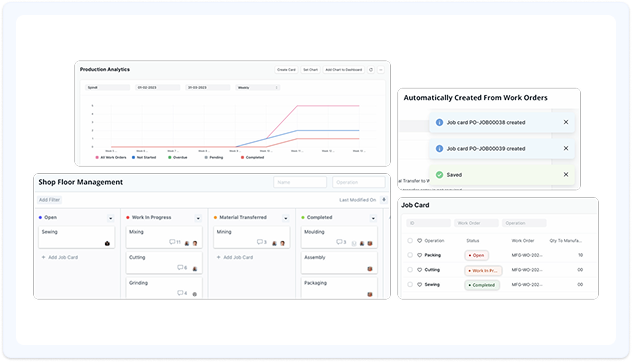Expand the Open column dropdown
The width and height of the screenshot is (632, 362).
tap(110, 218)
